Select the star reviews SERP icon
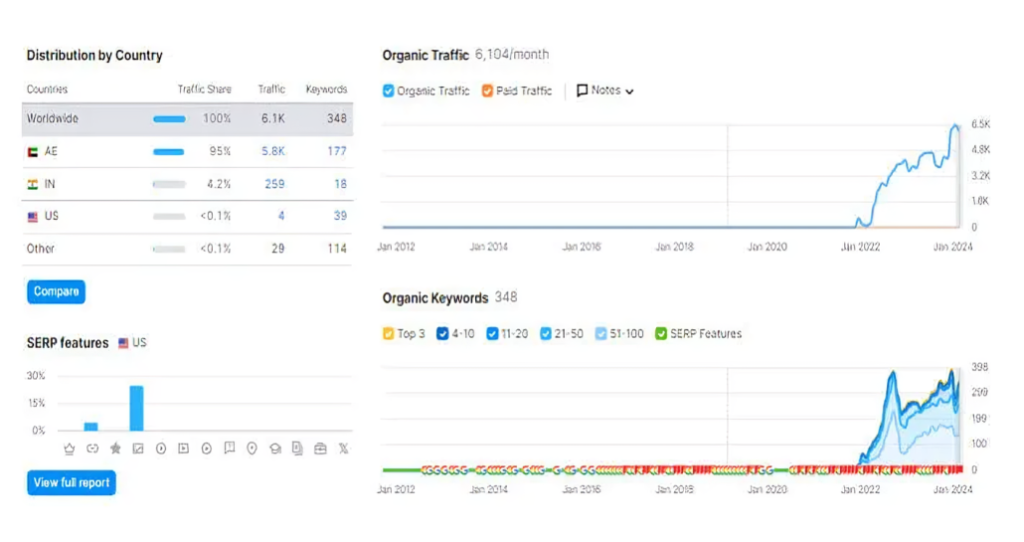Viewport: 1024px width, 542px height. [x=115, y=449]
